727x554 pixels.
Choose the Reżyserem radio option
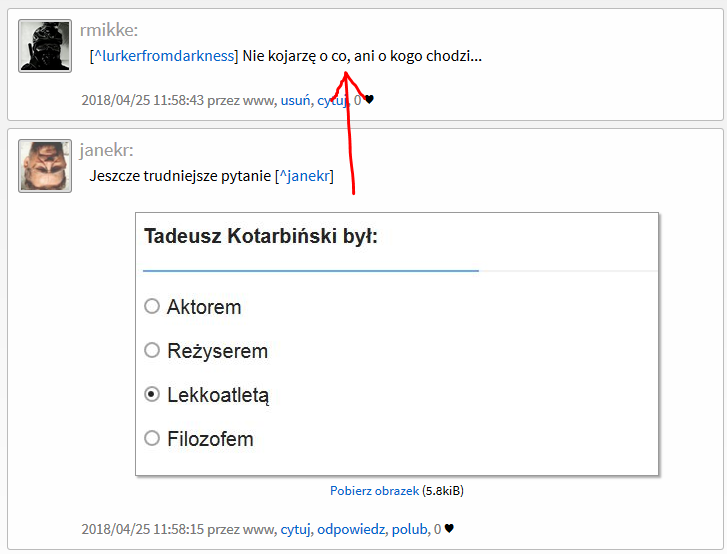152,350
